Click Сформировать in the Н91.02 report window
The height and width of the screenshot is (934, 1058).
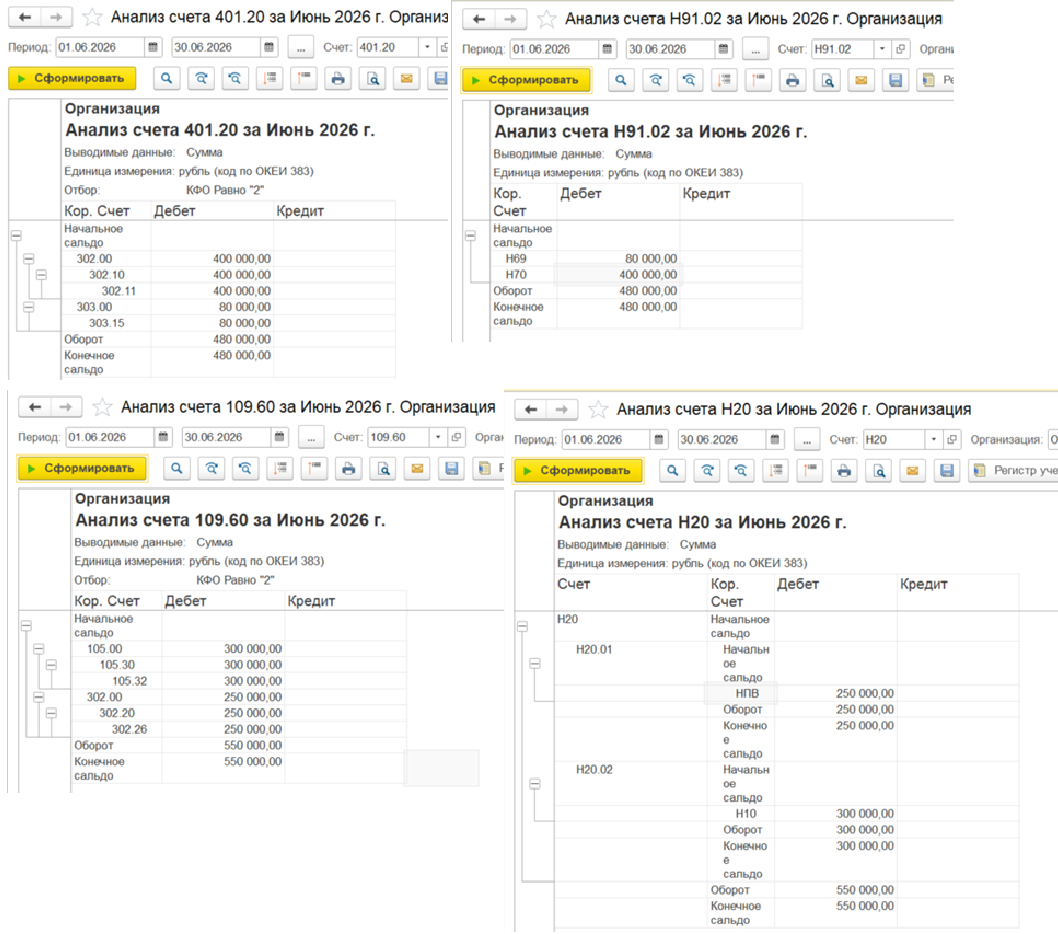[526, 80]
